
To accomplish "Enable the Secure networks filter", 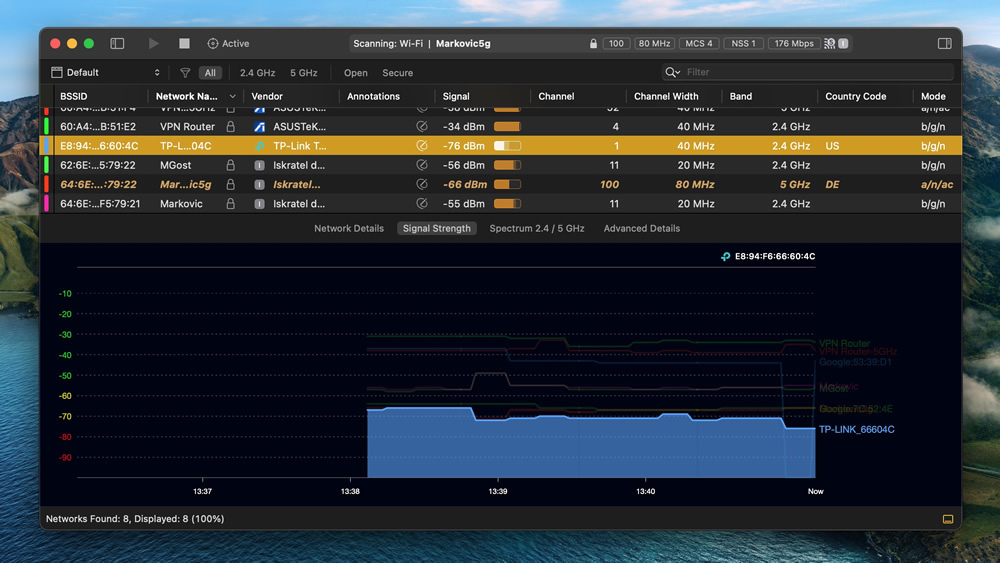I will pyautogui.click(x=397, y=73).
